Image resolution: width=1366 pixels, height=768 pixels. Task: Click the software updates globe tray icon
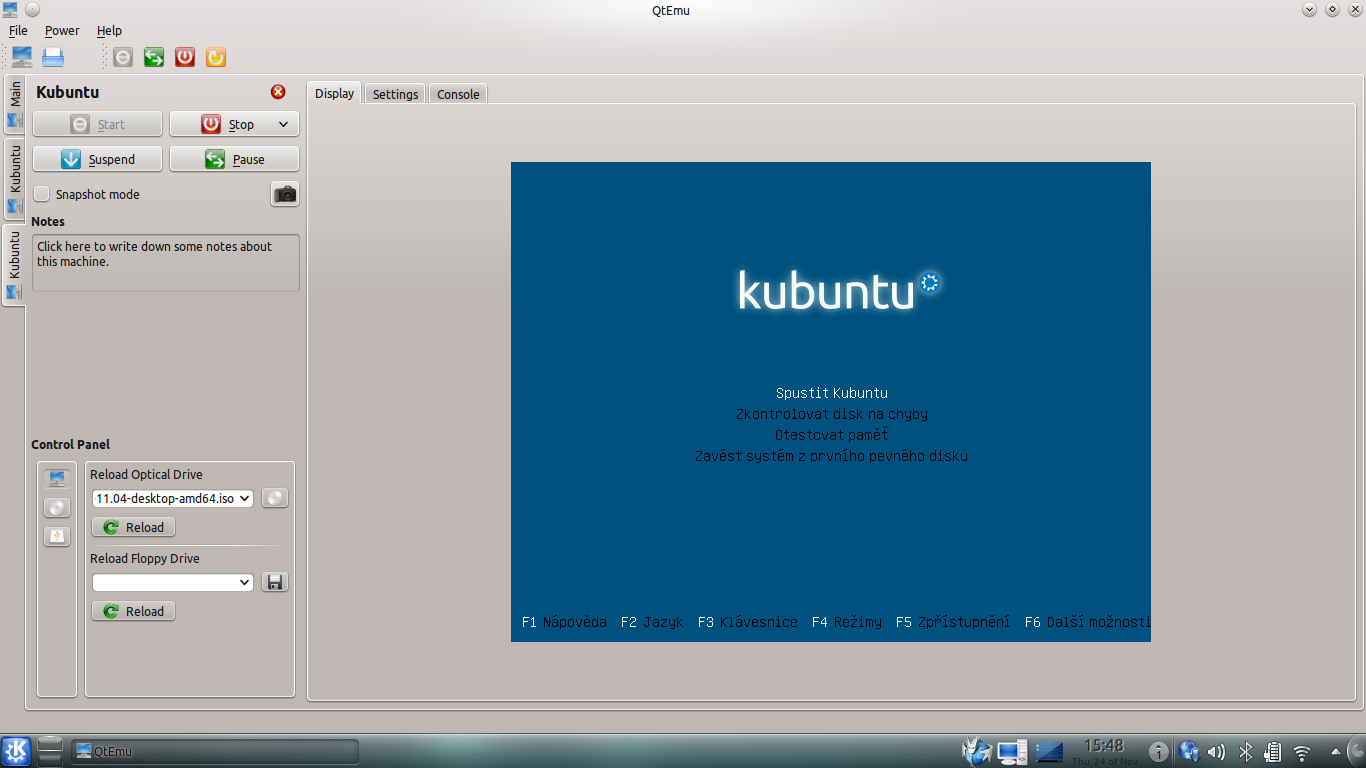point(1189,752)
